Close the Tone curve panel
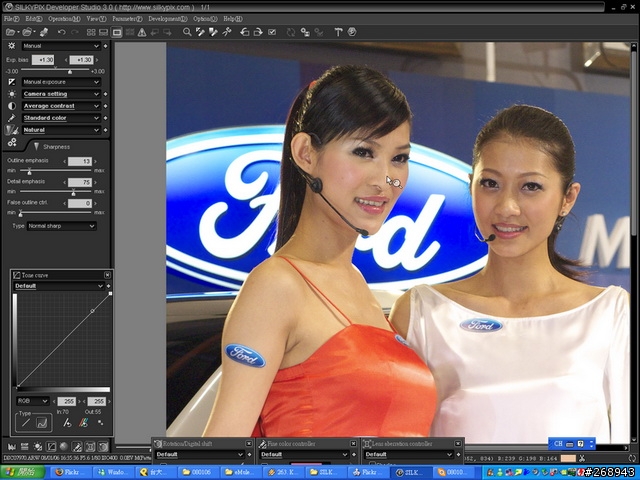Viewport: 640px width, 480px height. tap(107, 275)
